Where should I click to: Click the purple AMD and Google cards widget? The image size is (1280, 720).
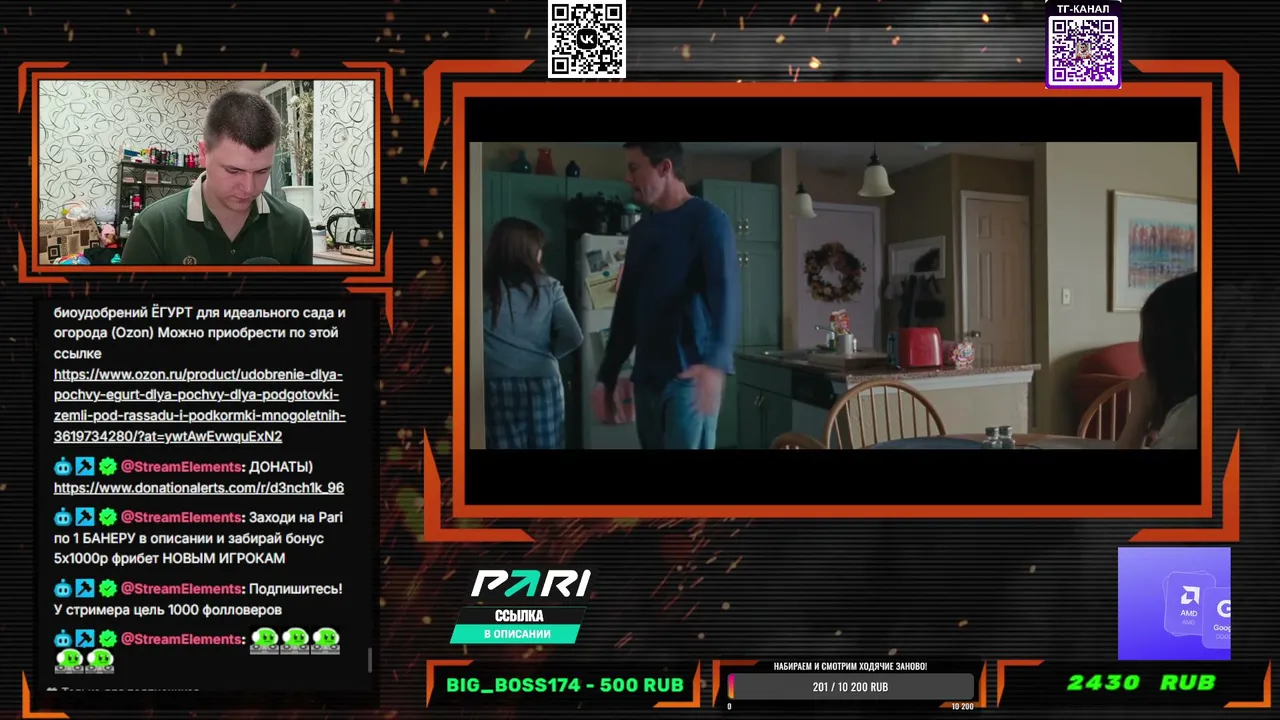pos(1174,603)
